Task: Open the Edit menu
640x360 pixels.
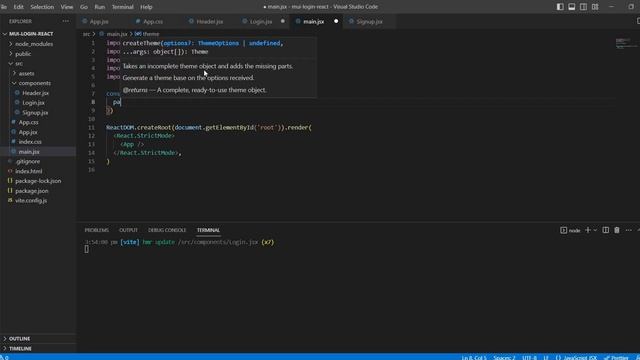Action: point(18,7)
